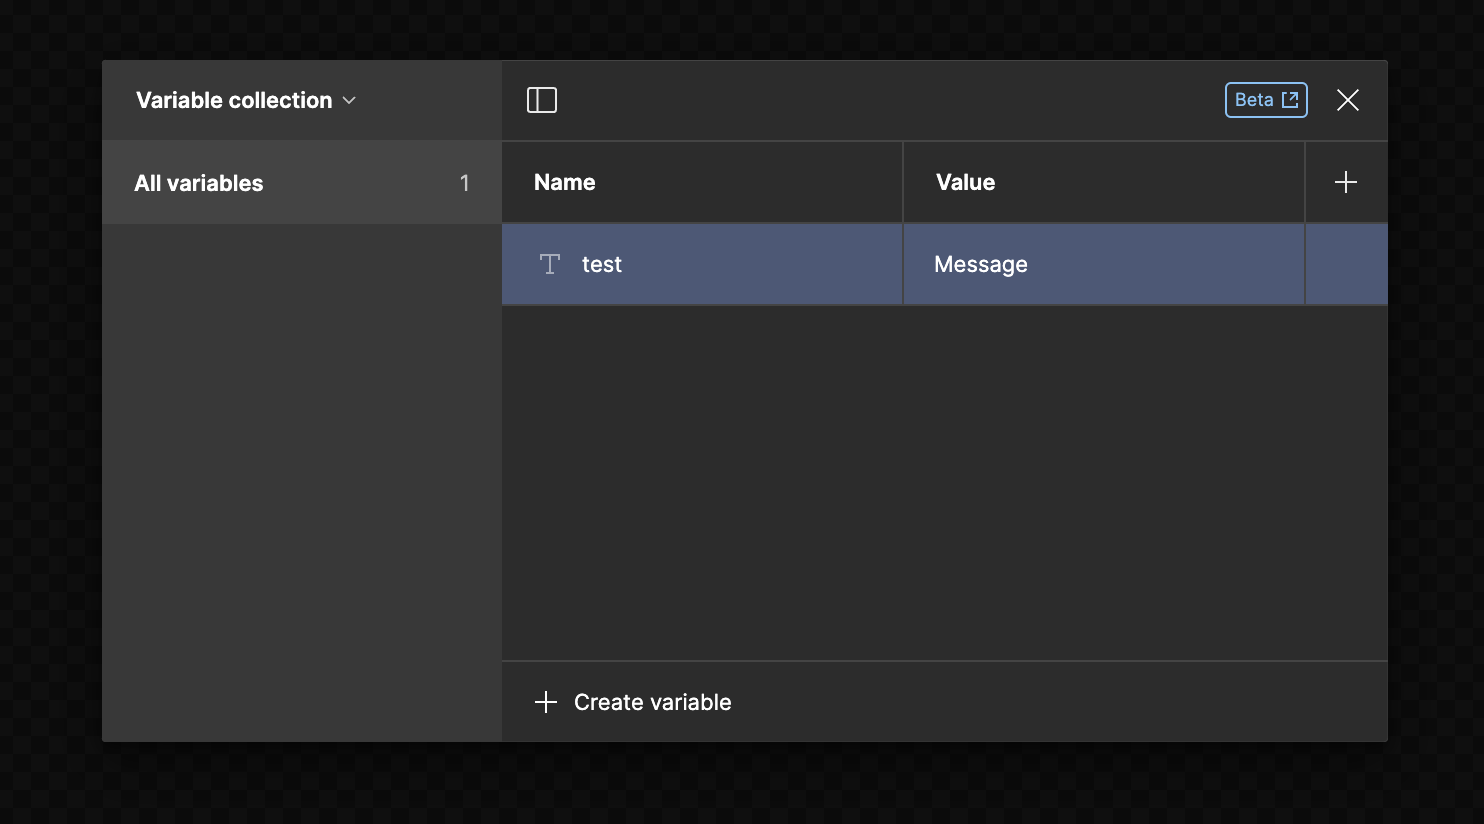Screen dimensions: 1484x824
Task: Click the Value column header
Action: [964, 181]
